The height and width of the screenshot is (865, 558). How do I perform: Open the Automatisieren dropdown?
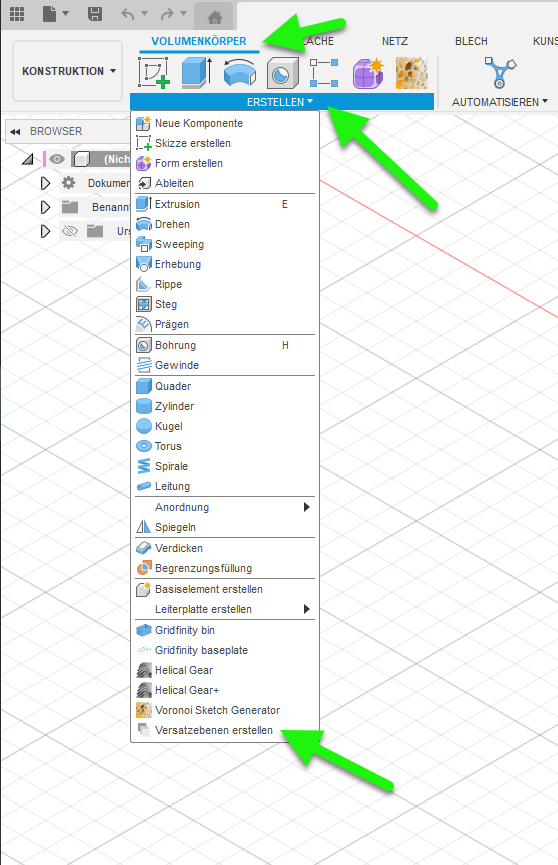pyautogui.click(x=500, y=102)
